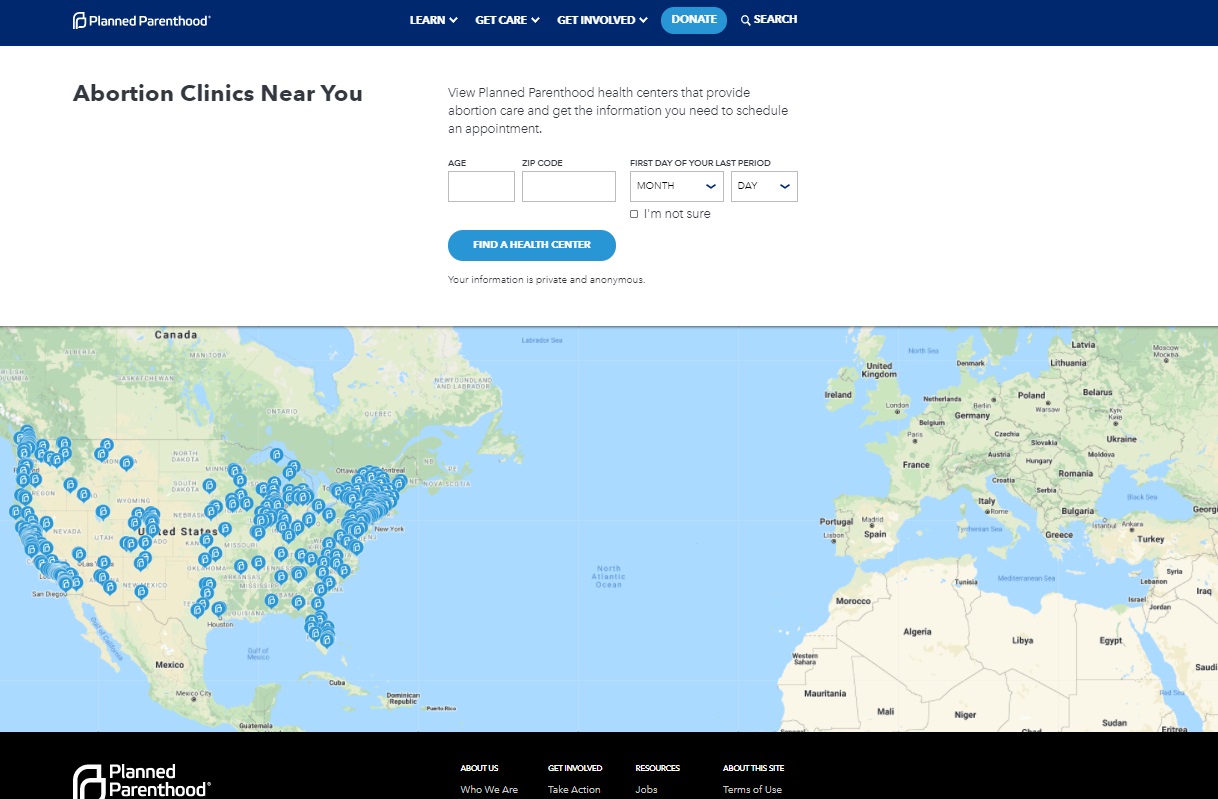Click the Planned Parenthood footer logo
This screenshot has width=1218, height=799.
click(141, 781)
